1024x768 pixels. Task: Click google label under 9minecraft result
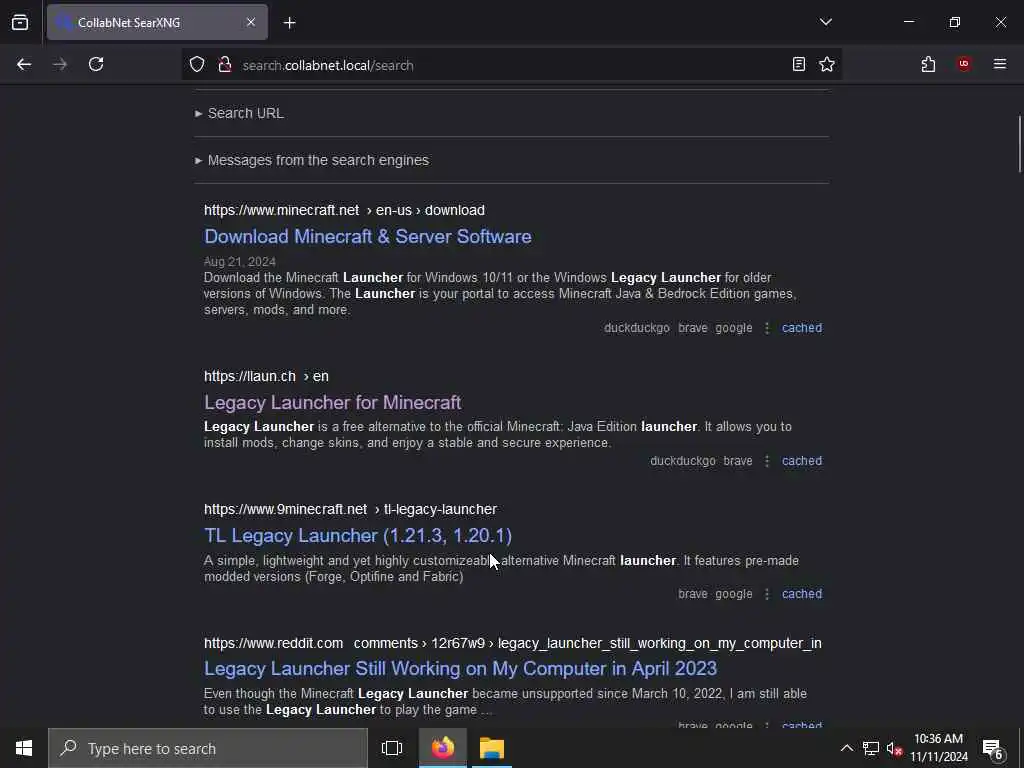733,594
